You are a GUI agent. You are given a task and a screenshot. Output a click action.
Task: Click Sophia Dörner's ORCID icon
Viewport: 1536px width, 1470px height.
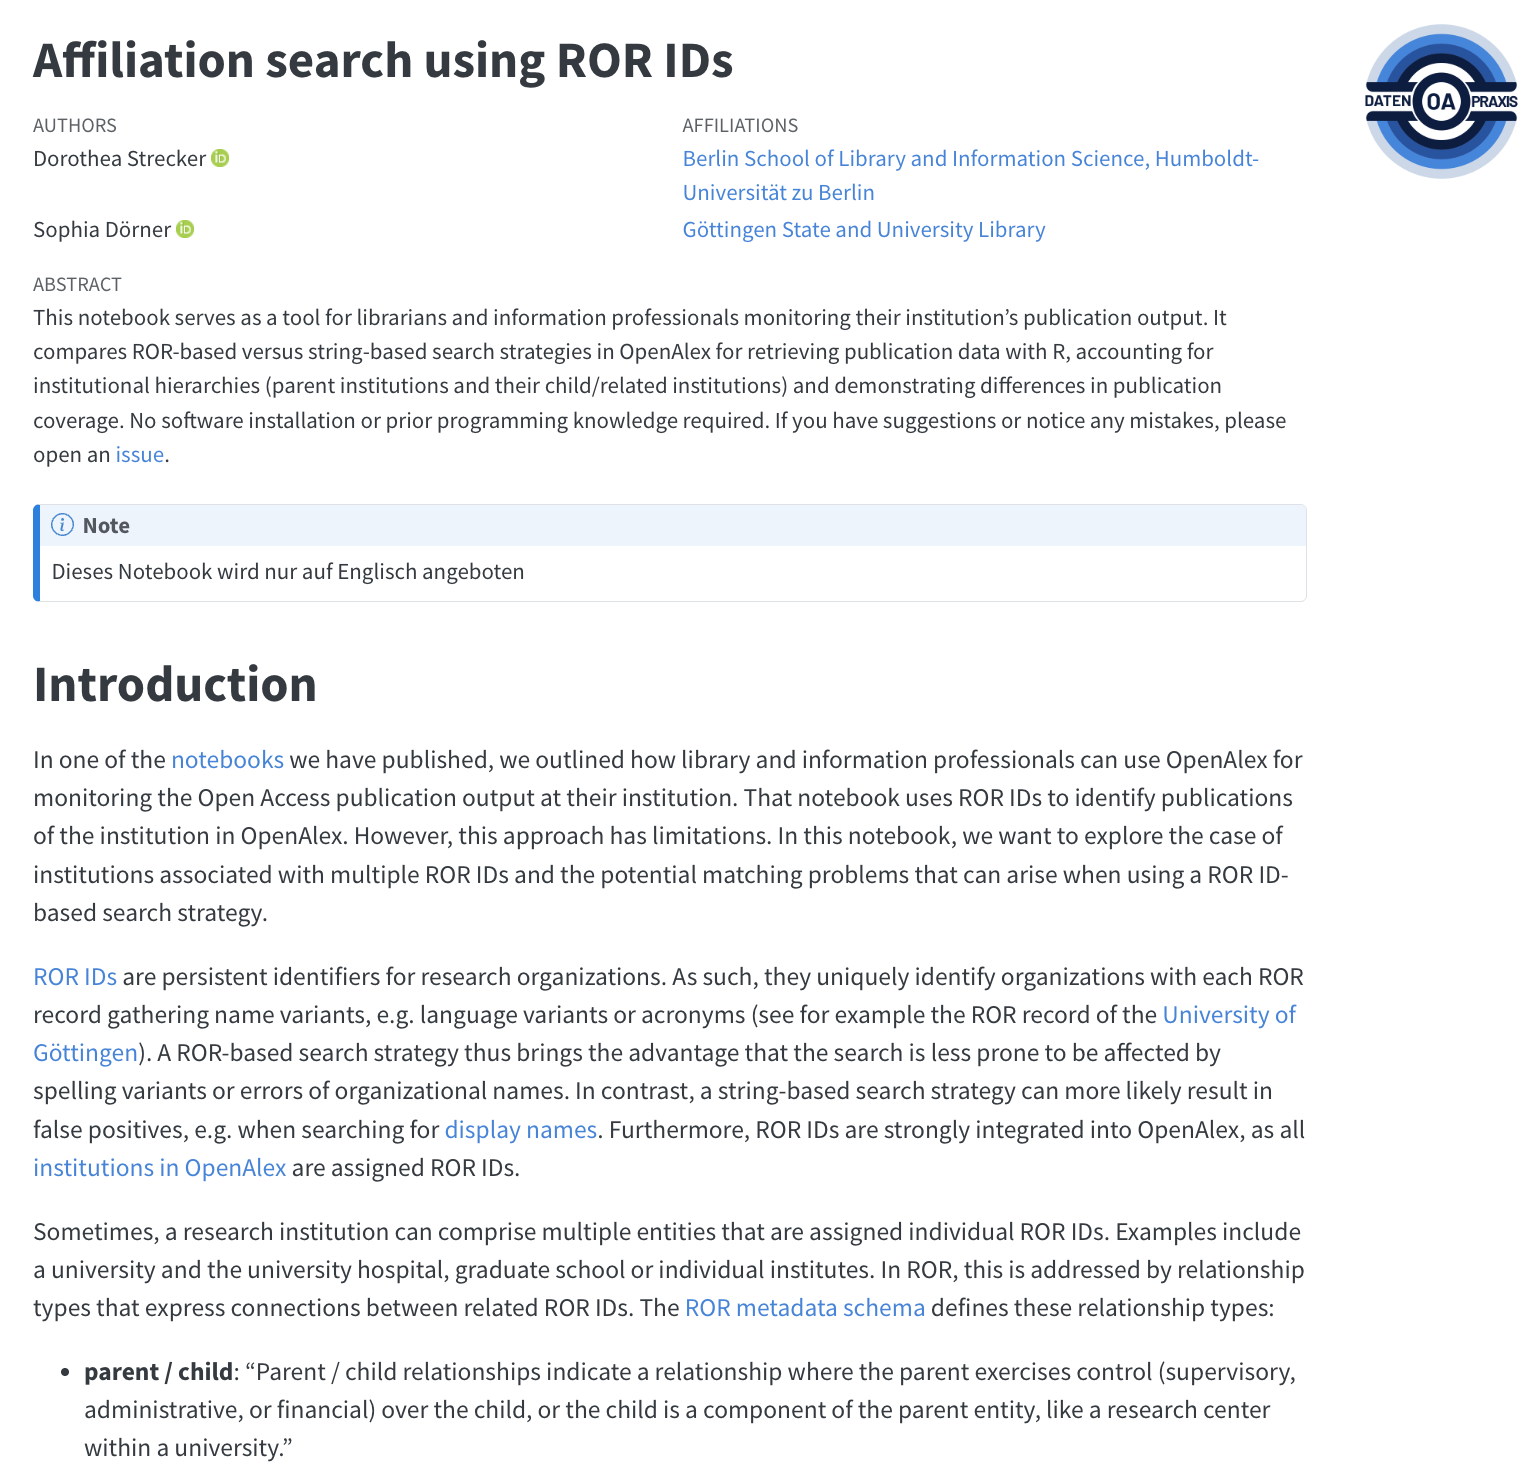click(x=185, y=229)
